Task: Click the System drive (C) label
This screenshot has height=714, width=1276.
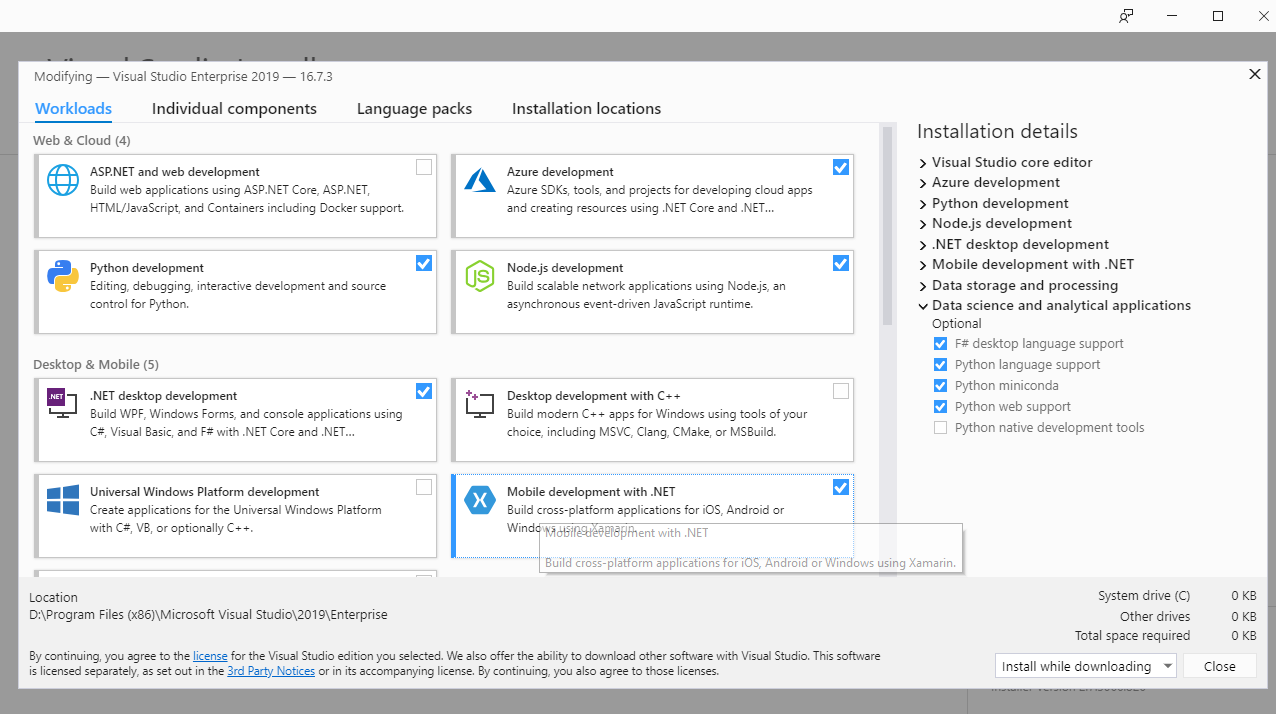Action: (1144, 596)
